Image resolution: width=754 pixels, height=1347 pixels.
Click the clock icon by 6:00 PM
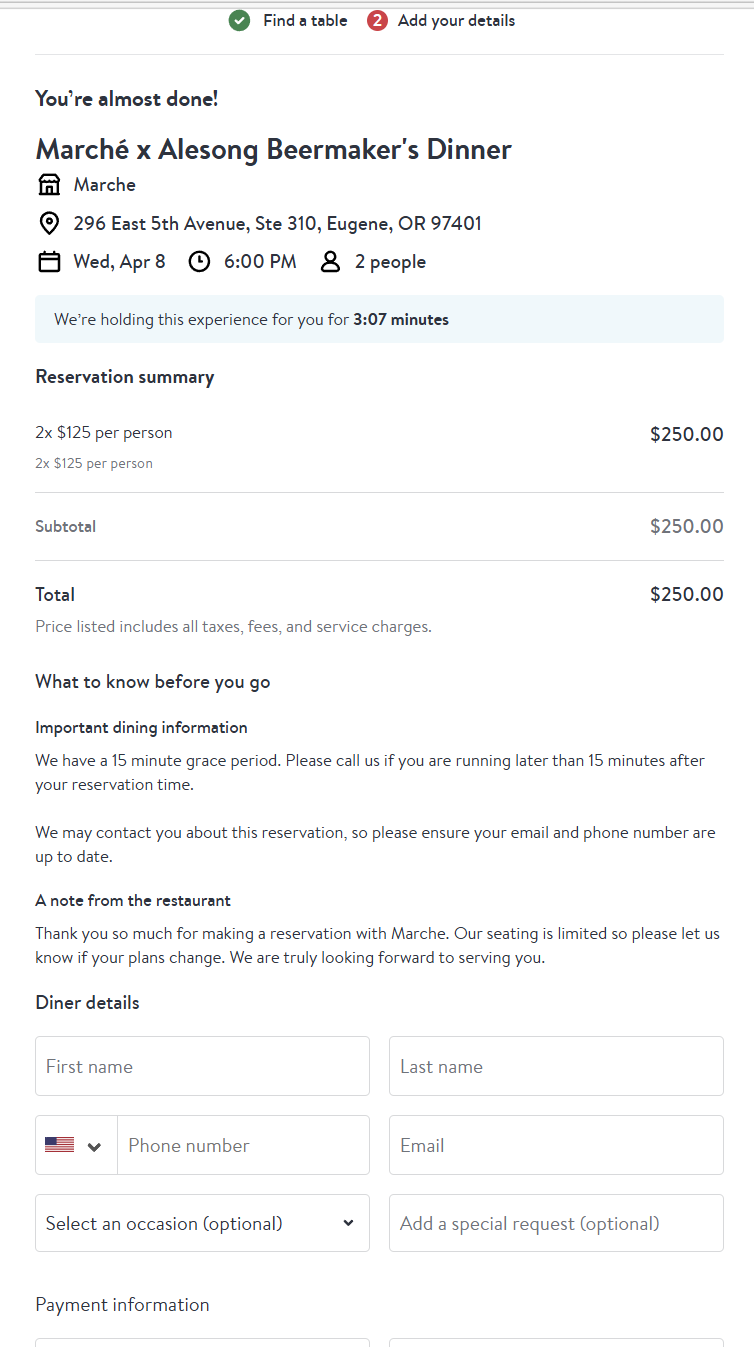[x=200, y=262]
